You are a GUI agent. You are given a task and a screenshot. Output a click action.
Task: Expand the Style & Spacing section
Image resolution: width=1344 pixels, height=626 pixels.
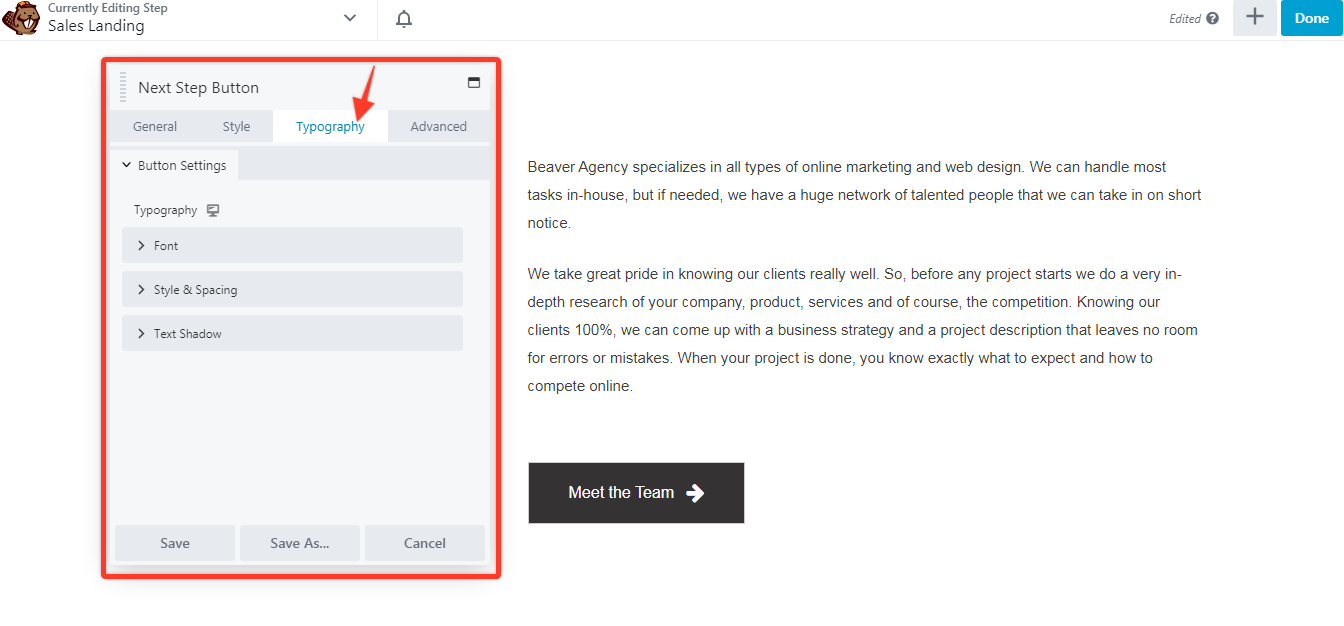pyautogui.click(x=292, y=290)
